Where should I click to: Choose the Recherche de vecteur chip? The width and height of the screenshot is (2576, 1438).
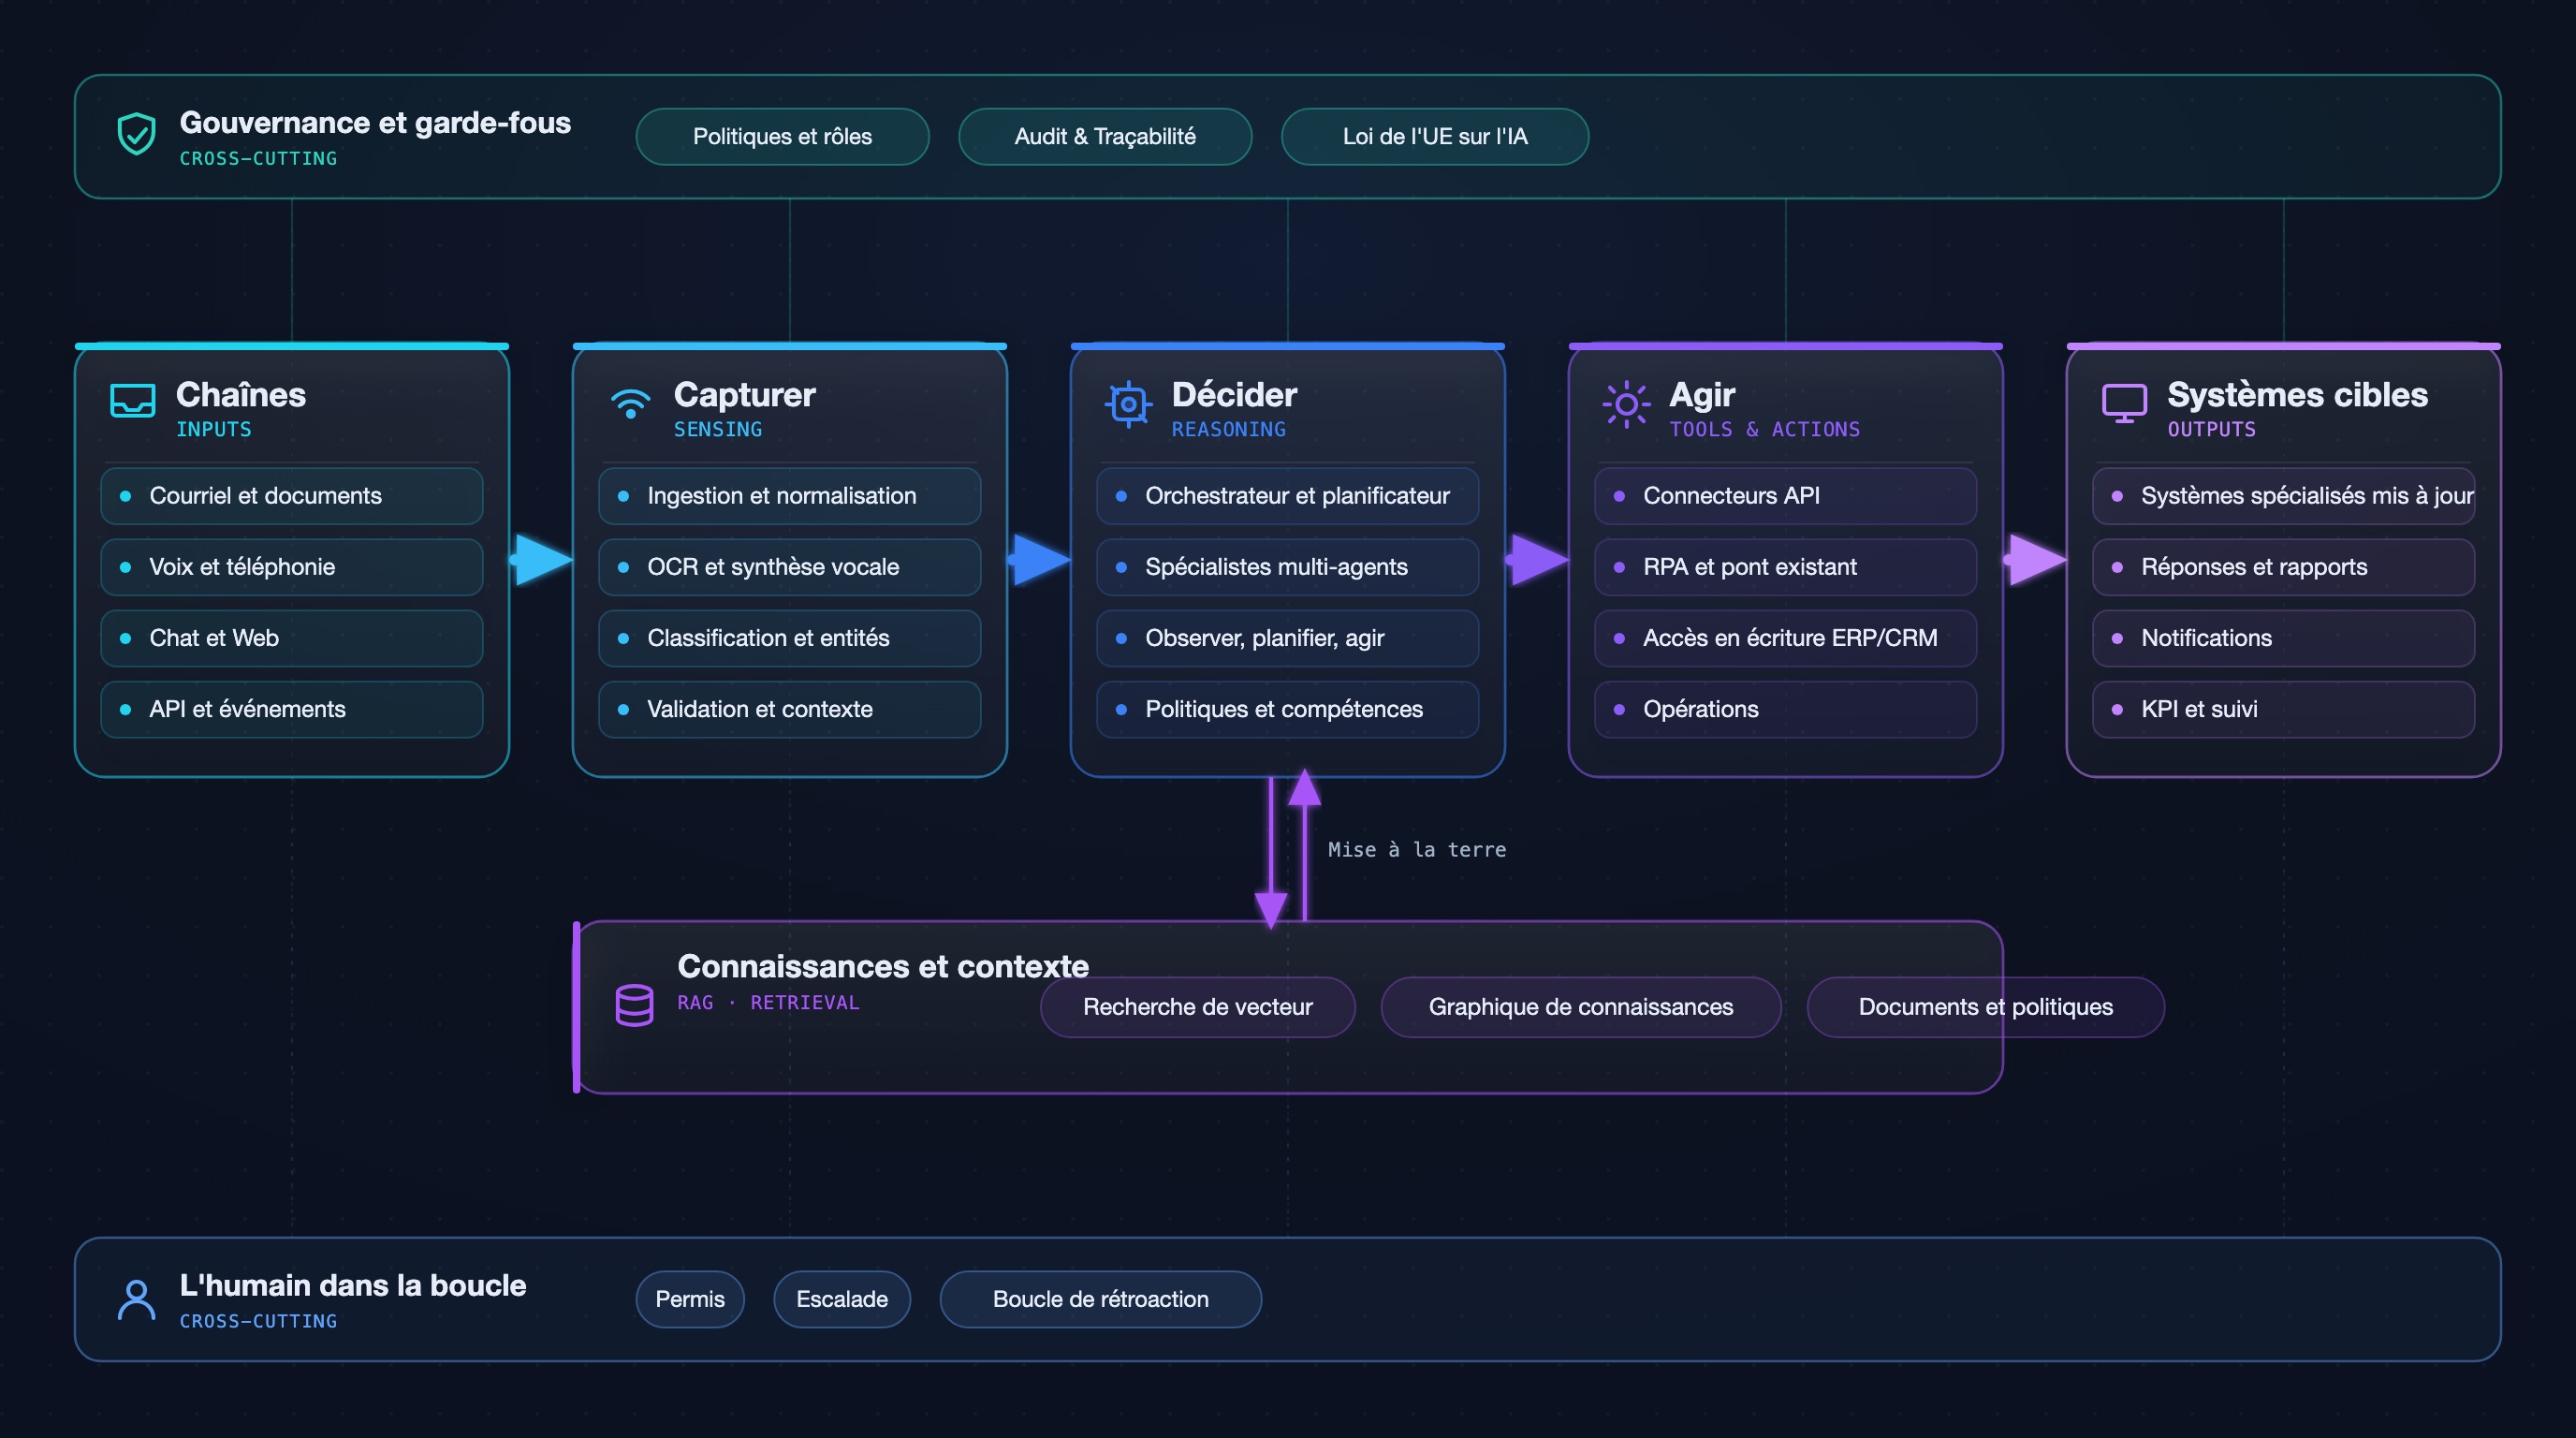(1198, 1007)
